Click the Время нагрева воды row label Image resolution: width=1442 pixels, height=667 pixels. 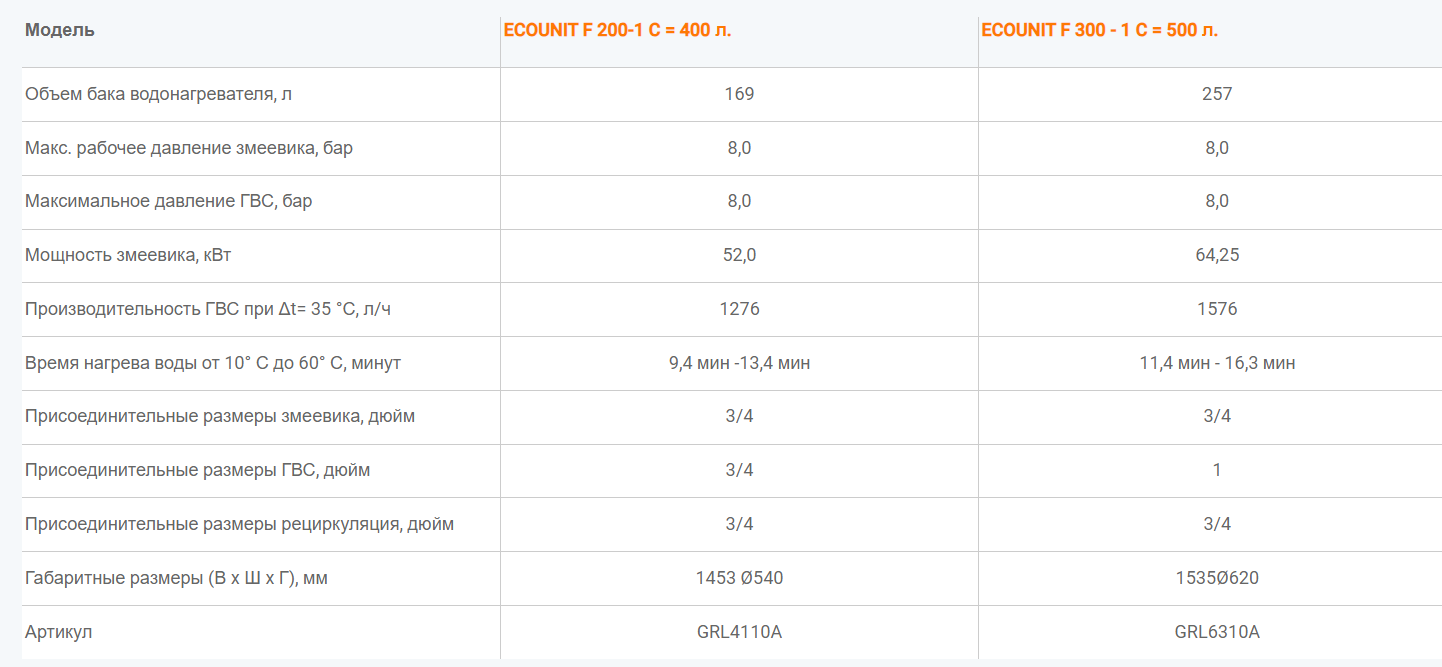(212, 363)
